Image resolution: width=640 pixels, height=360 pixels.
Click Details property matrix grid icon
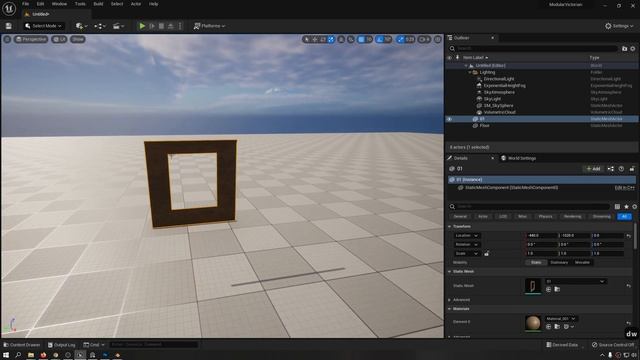coord(617,207)
